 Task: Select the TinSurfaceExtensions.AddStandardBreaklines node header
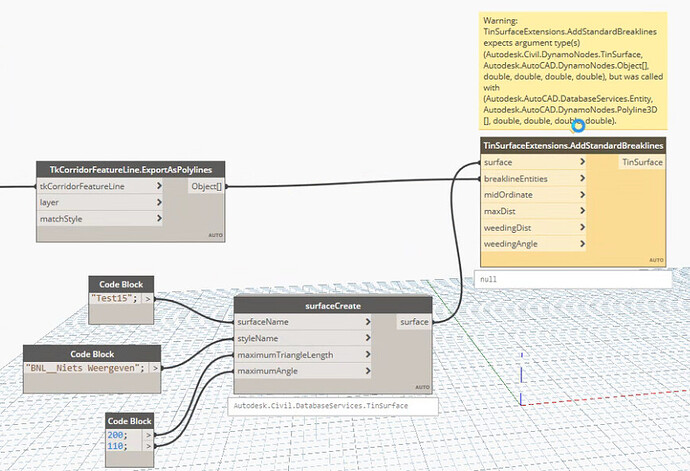(x=573, y=145)
